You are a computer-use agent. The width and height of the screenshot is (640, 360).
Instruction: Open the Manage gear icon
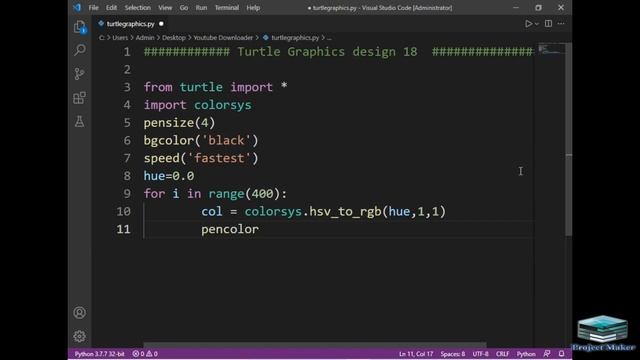[x=80, y=336]
